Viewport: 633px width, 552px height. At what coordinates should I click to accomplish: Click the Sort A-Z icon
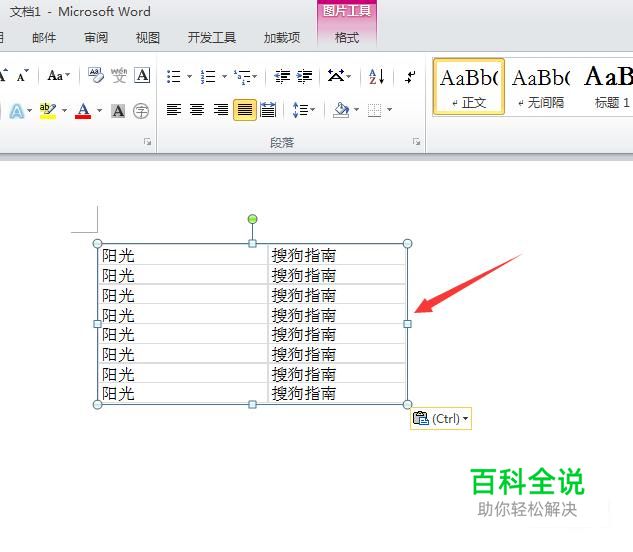coord(376,76)
